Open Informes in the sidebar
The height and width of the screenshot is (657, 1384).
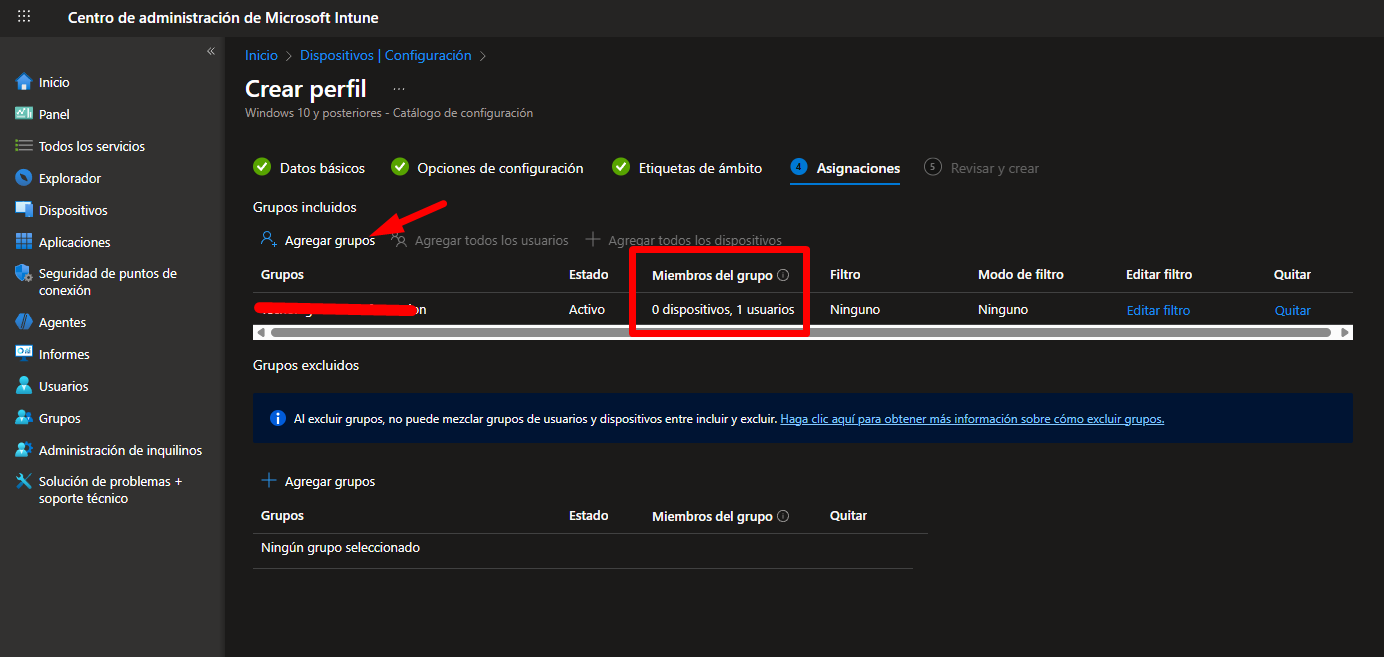64,354
